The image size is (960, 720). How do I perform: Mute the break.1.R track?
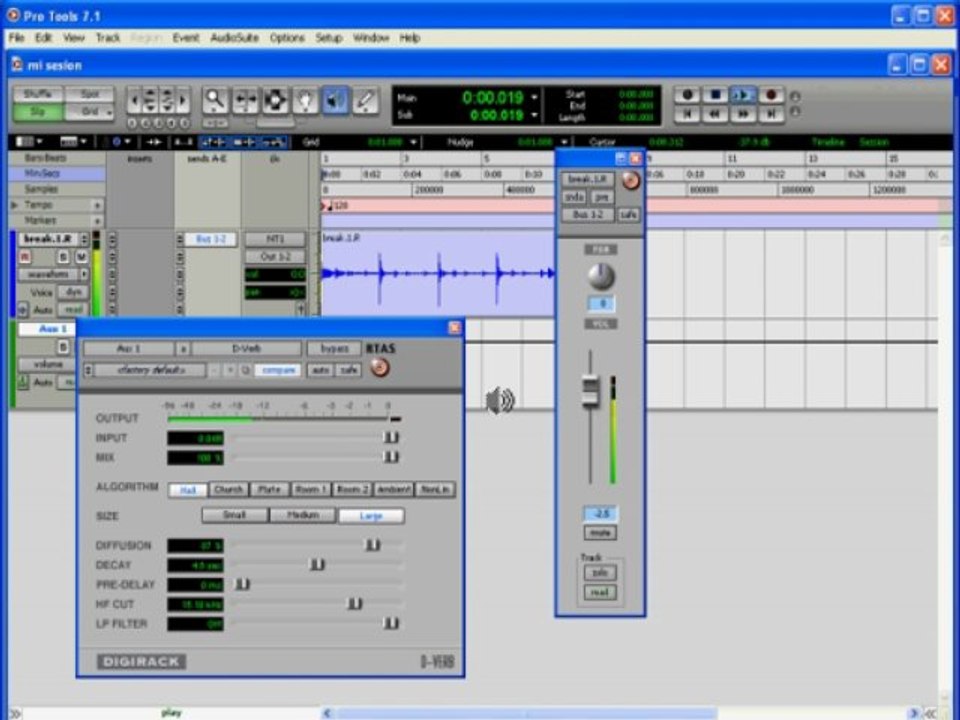[80, 257]
